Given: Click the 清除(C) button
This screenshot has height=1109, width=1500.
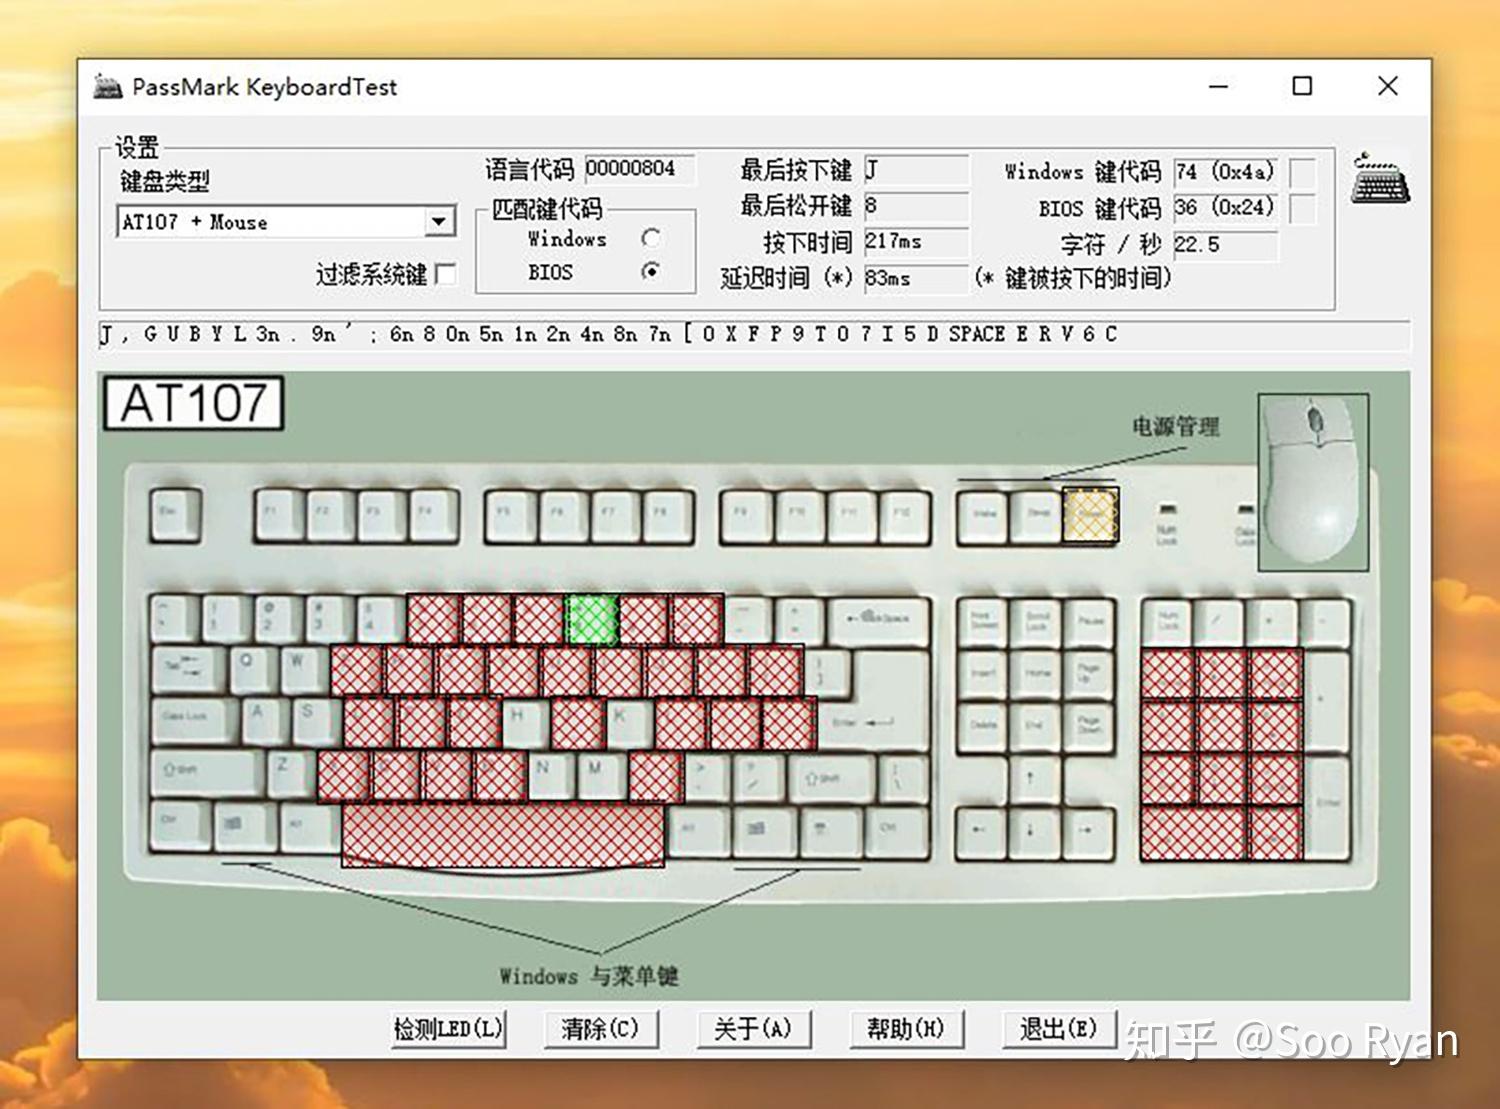Looking at the screenshot, I should click(x=600, y=1028).
